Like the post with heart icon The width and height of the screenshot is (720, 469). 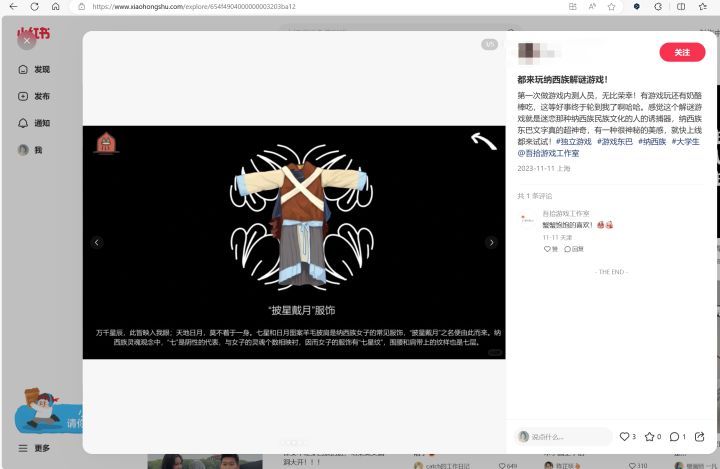click(x=624, y=436)
